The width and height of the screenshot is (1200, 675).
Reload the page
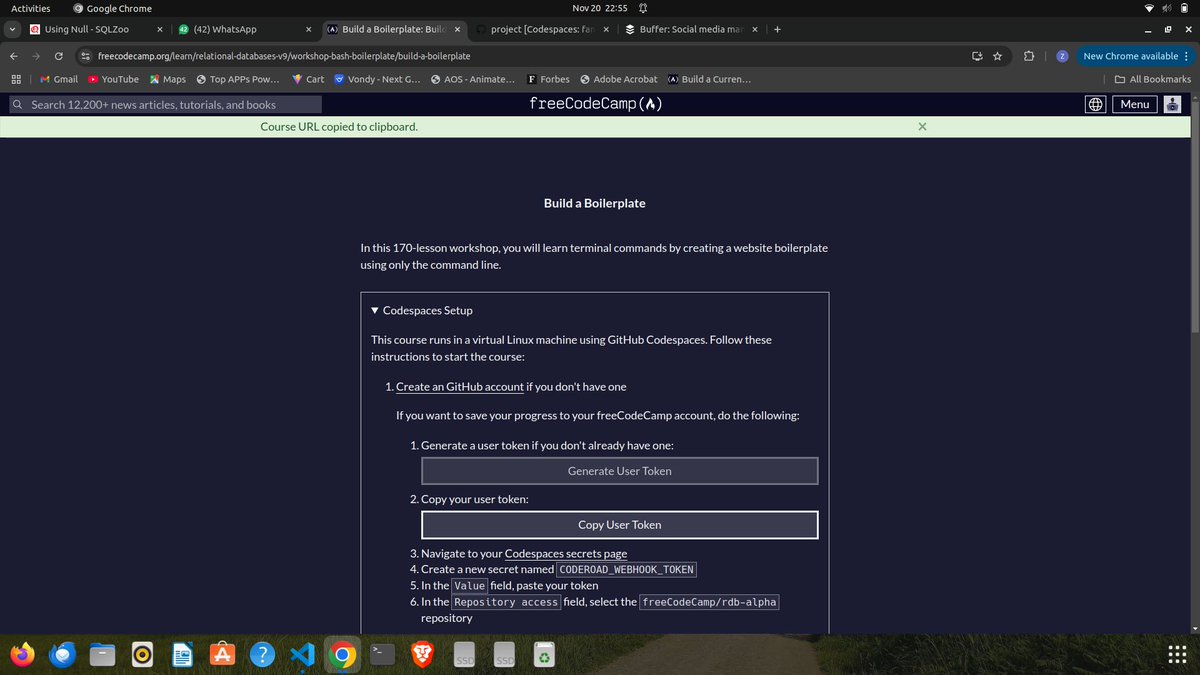coord(59,56)
